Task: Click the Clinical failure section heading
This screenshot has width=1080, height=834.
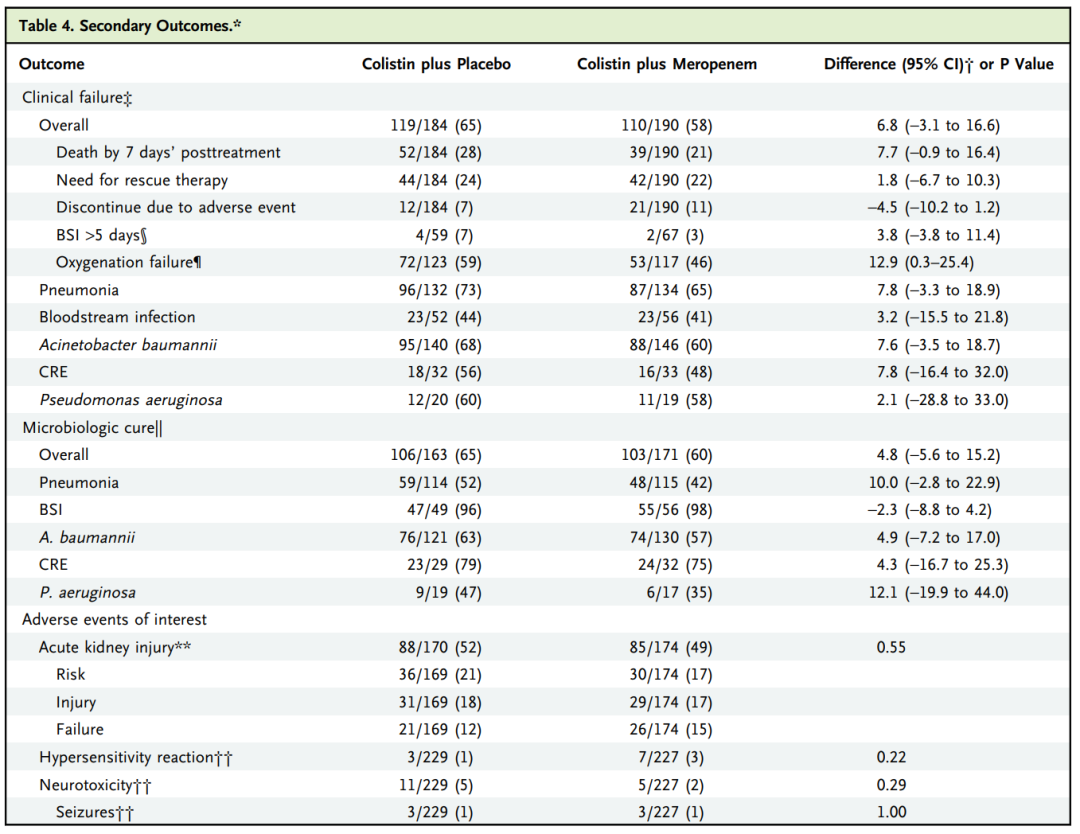Action: [77, 97]
